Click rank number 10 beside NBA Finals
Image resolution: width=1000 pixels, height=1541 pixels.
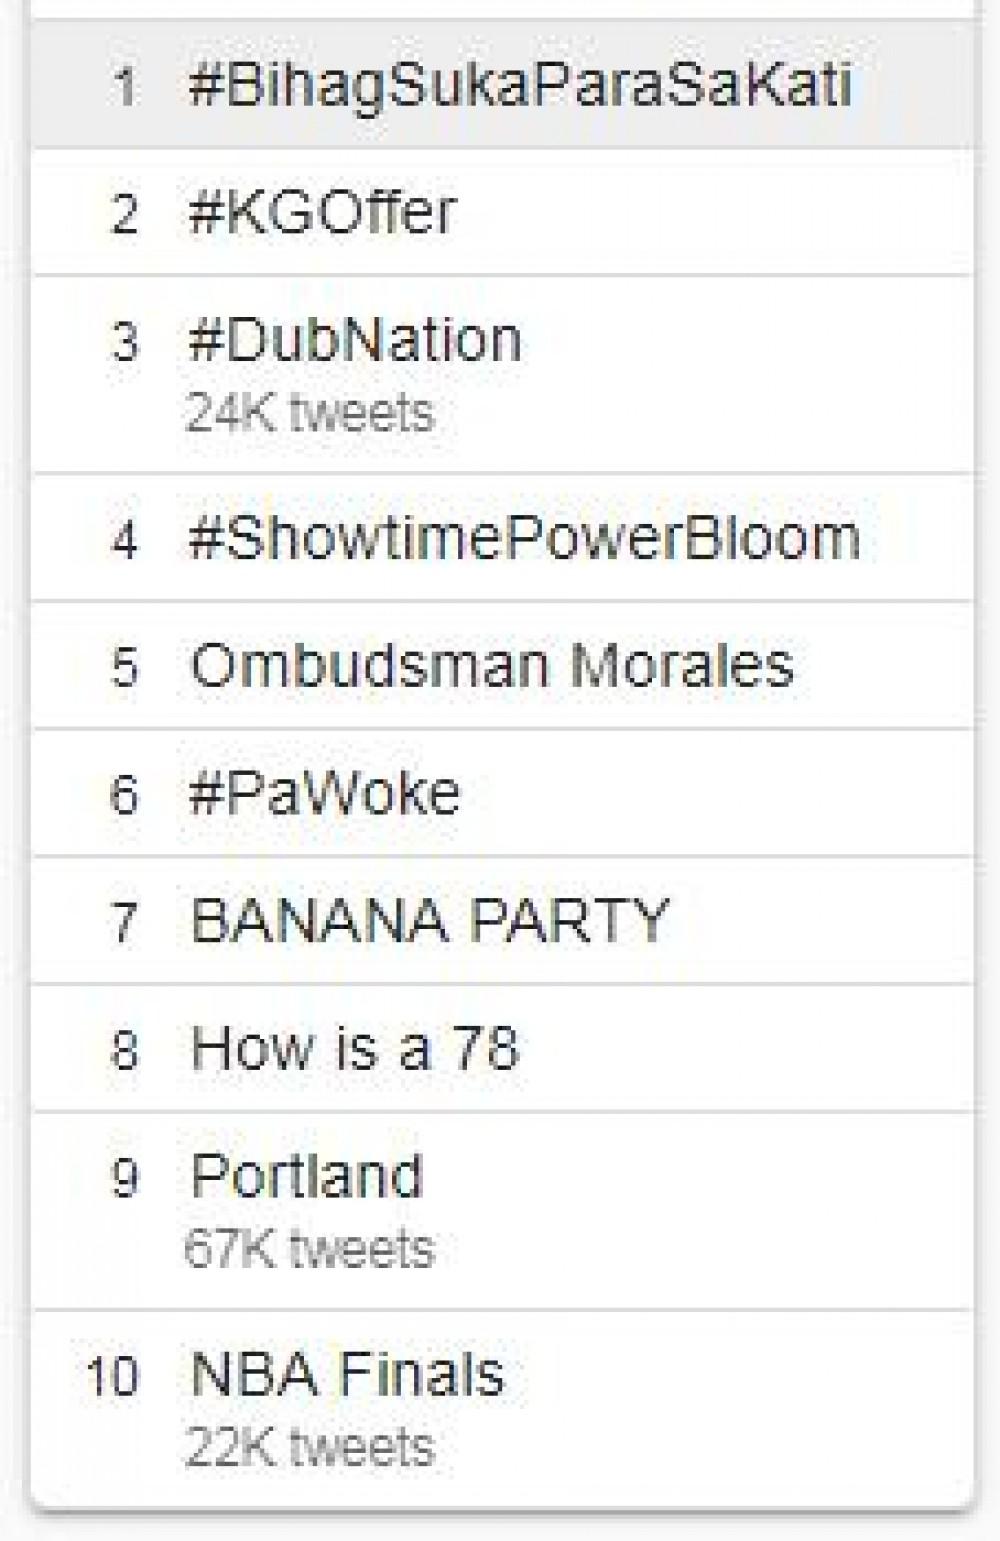pyautogui.click(x=112, y=1376)
